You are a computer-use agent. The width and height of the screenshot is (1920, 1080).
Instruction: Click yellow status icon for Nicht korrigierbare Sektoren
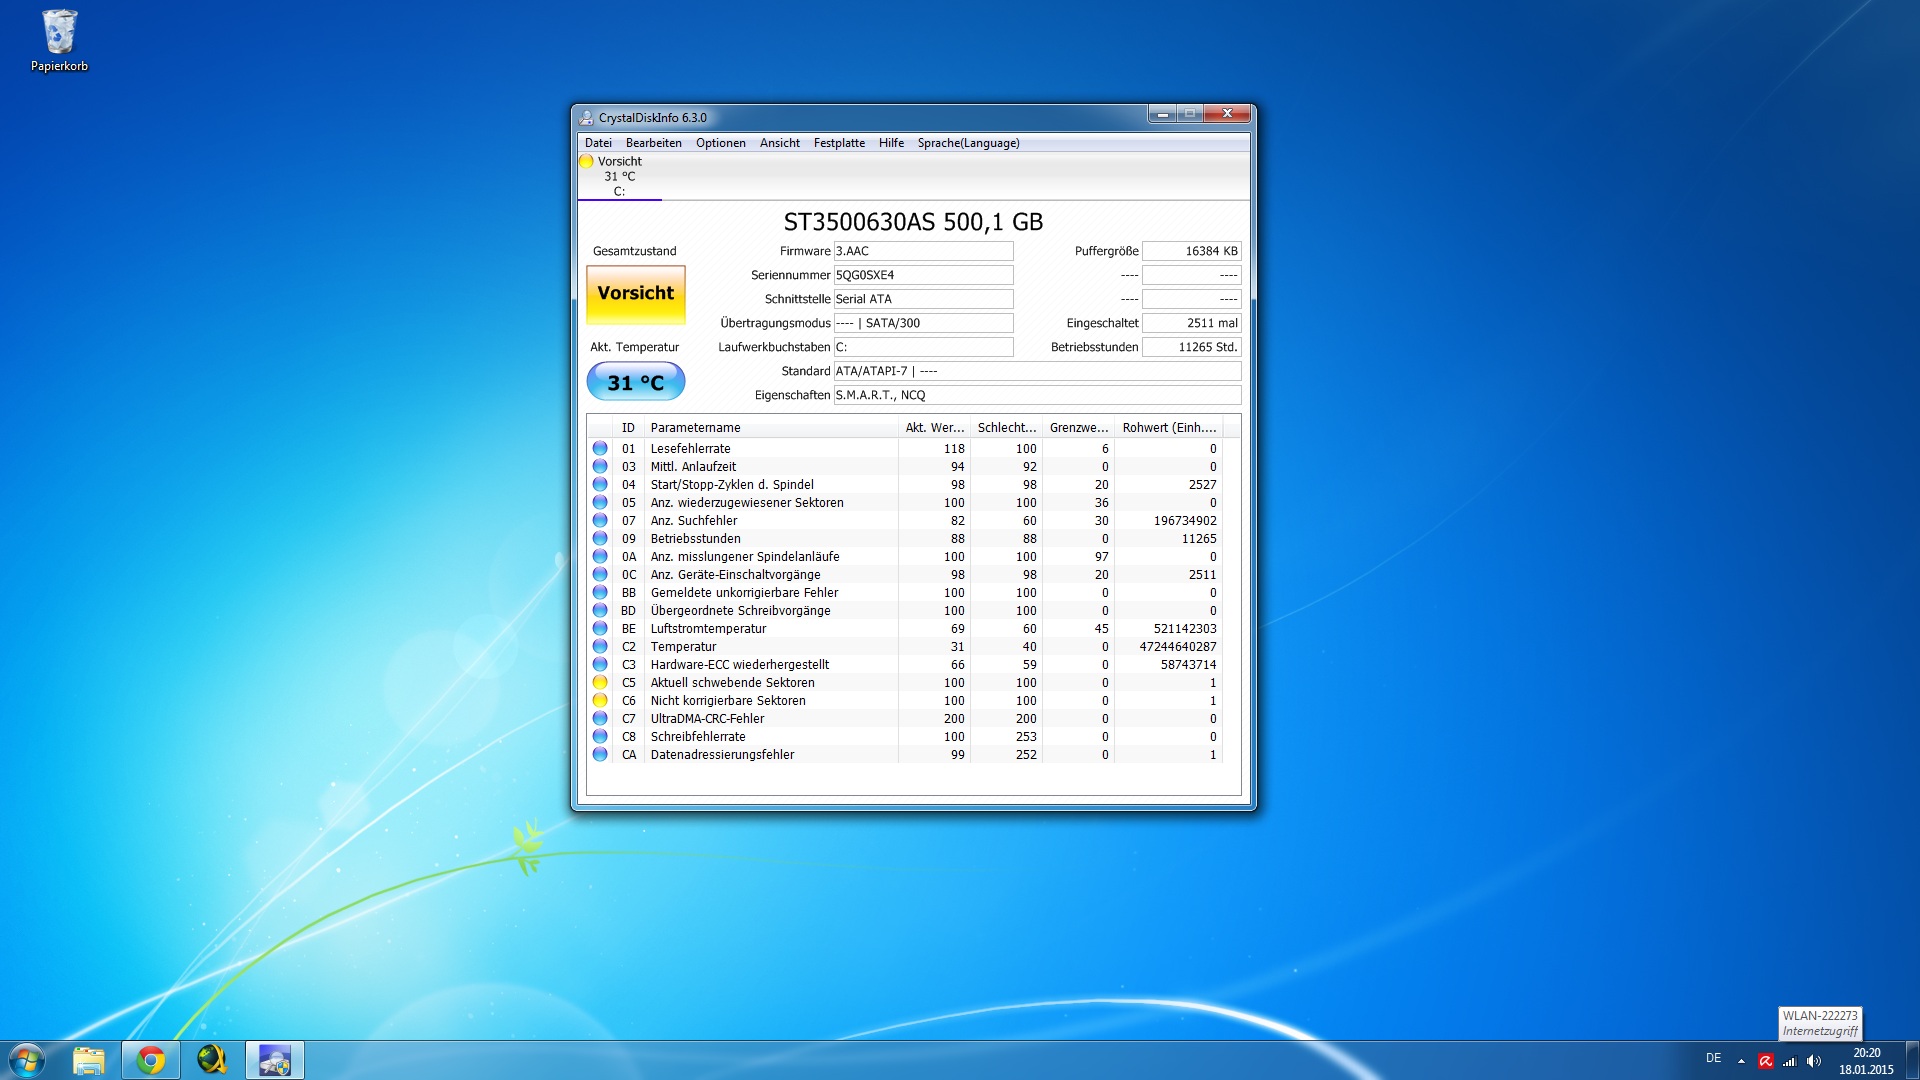coord(600,701)
